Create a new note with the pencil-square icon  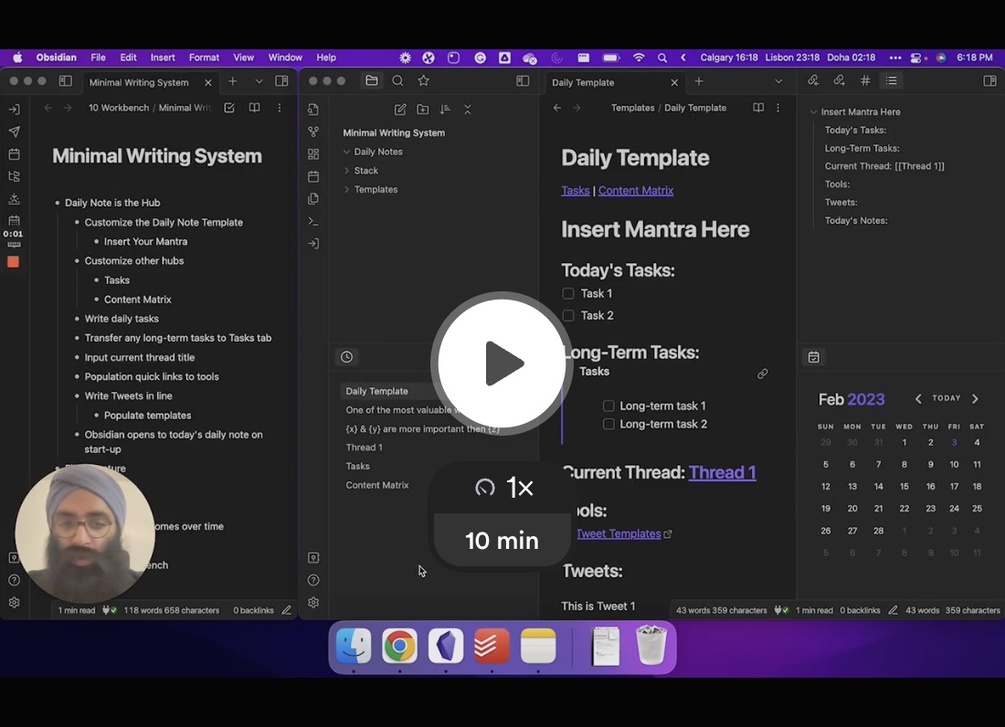[400, 110]
